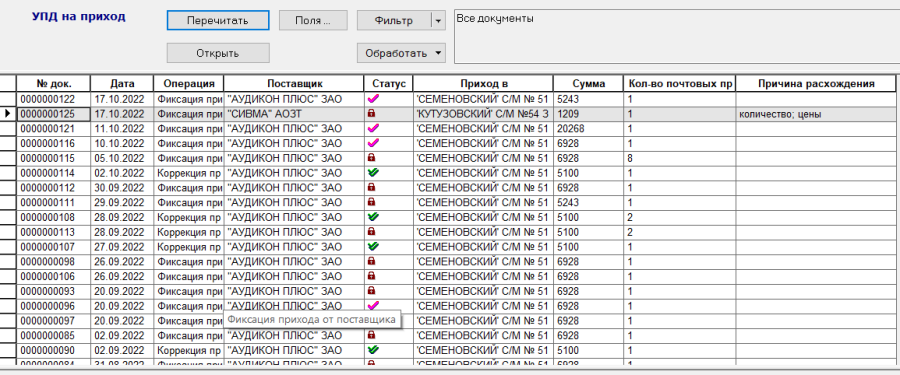Click pink checkmark status of document 0000000121

click(x=373, y=128)
